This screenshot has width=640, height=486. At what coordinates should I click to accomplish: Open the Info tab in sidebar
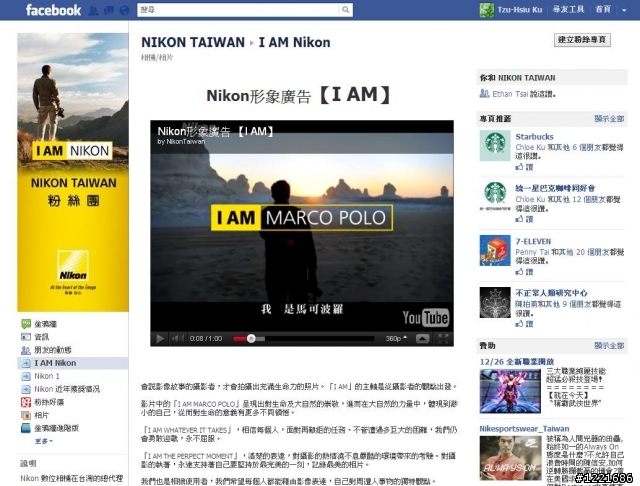(41, 337)
